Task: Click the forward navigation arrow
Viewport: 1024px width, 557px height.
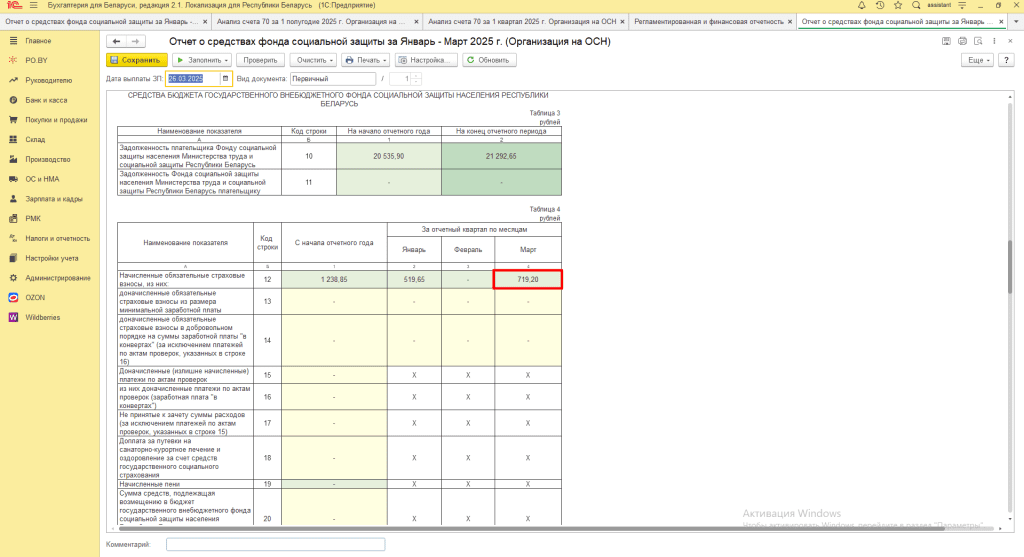Action: click(x=135, y=41)
